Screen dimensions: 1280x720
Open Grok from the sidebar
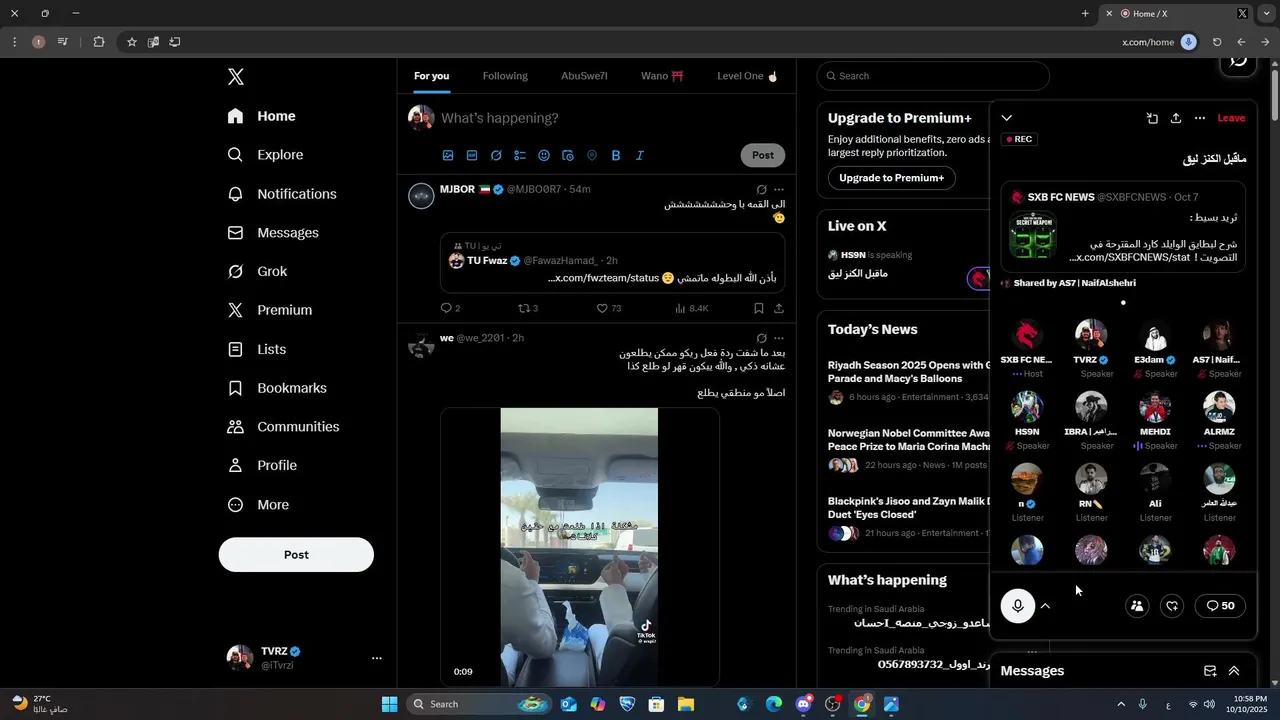pos(258,271)
